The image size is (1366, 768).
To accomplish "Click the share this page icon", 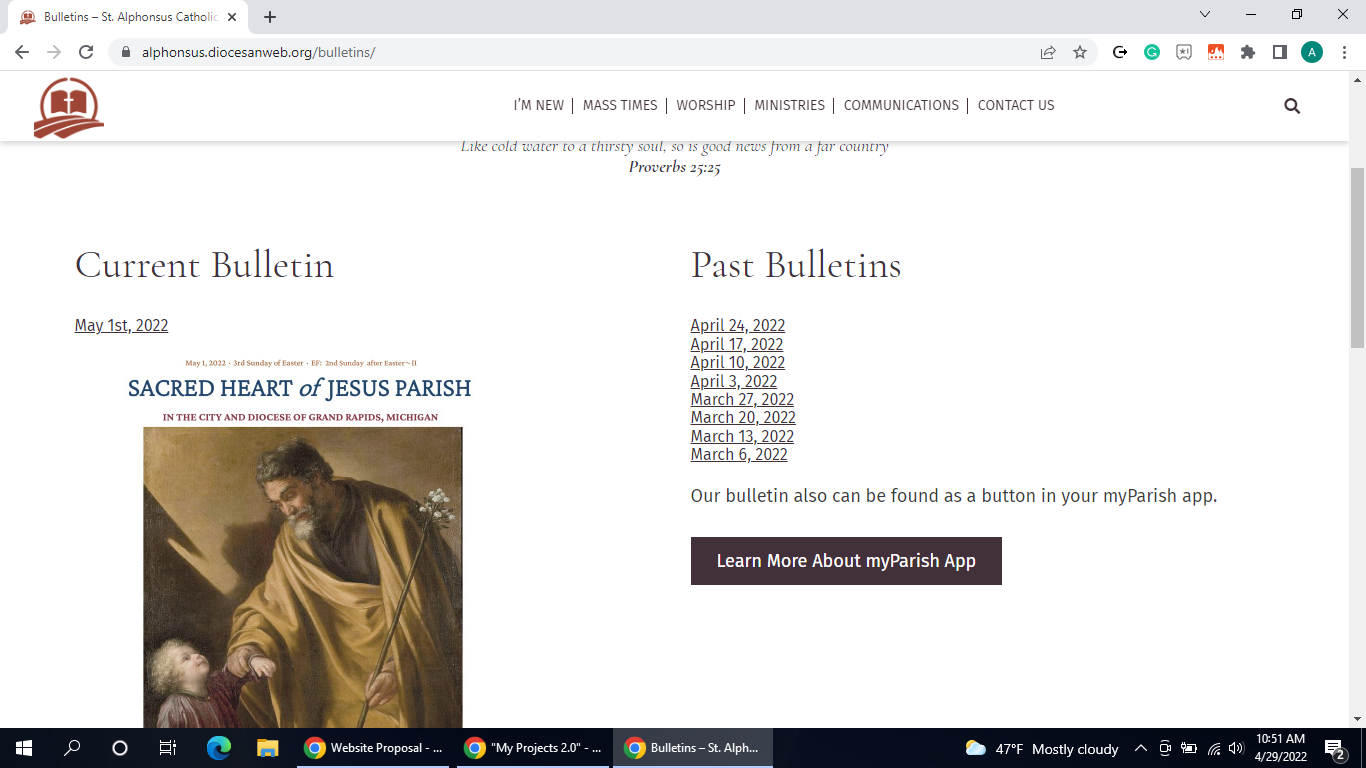I will [1048, 52].
